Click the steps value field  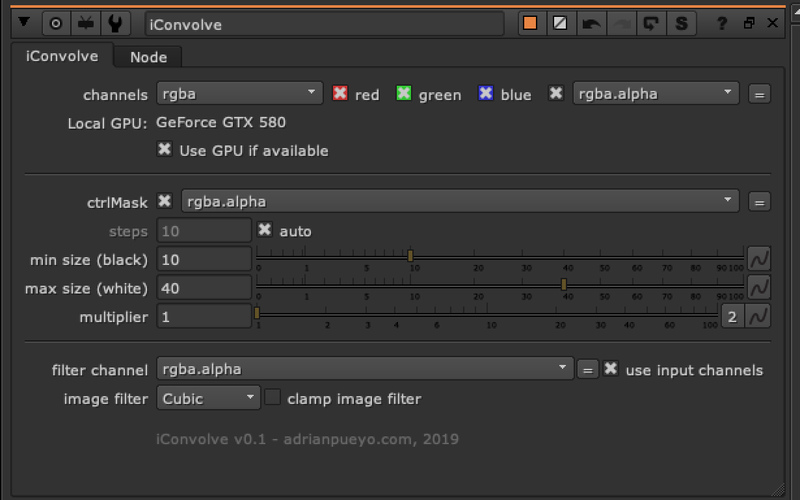204,231
